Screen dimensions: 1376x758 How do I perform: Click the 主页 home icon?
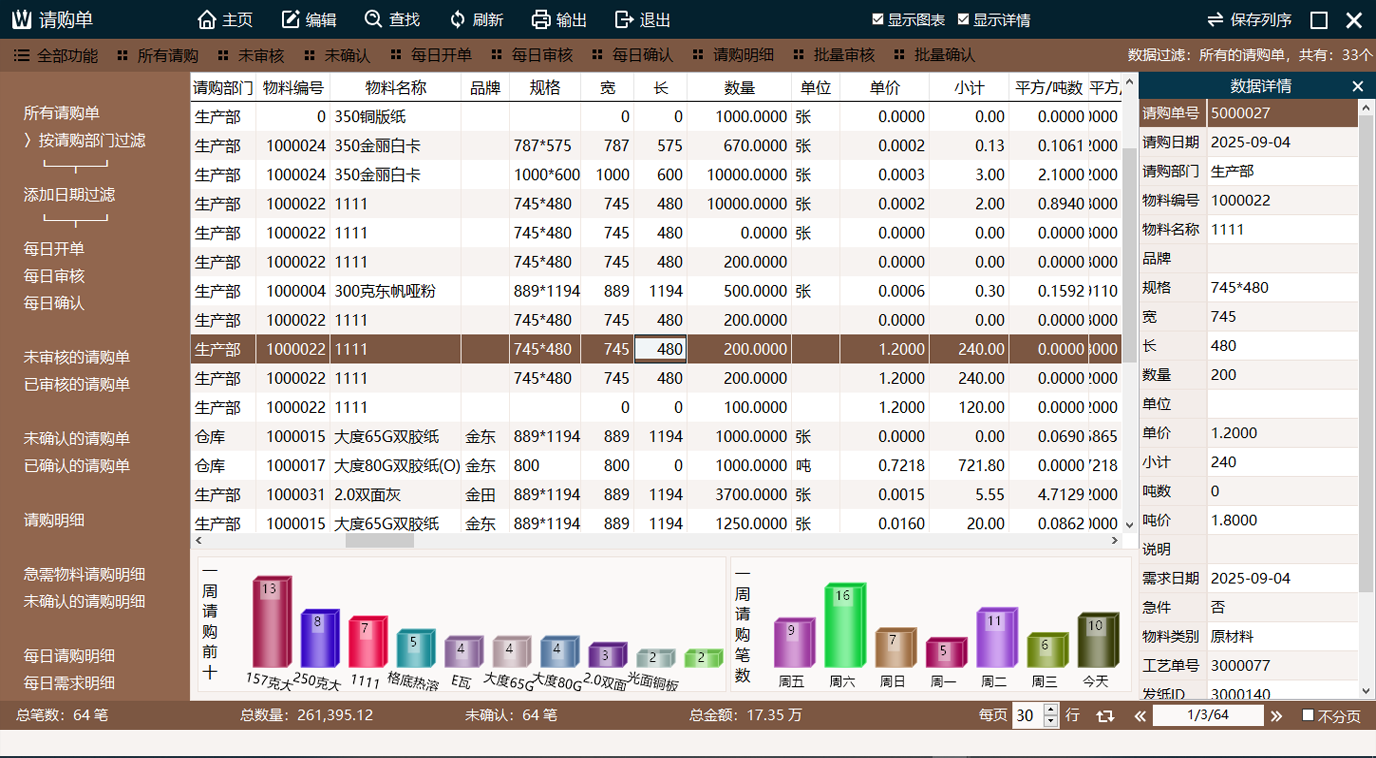(207, 20)
